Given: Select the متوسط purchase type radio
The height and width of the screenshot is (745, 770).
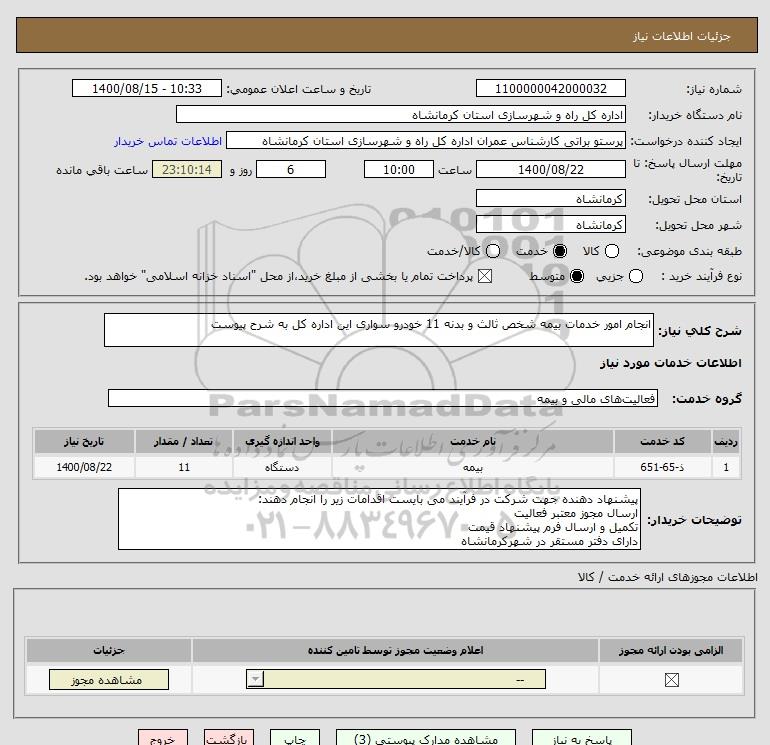Looking at the screenshot, I should tap(577, 276).
